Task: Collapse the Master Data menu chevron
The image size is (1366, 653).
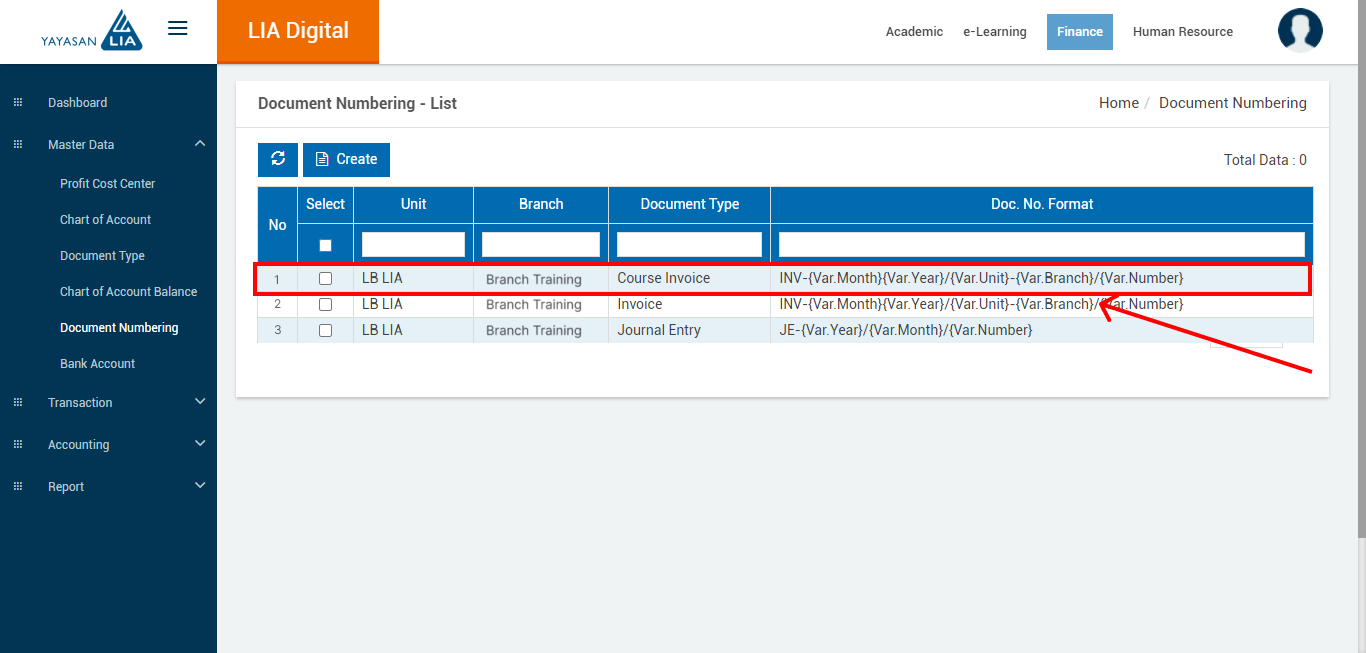Action: click(x=200, y=144)
